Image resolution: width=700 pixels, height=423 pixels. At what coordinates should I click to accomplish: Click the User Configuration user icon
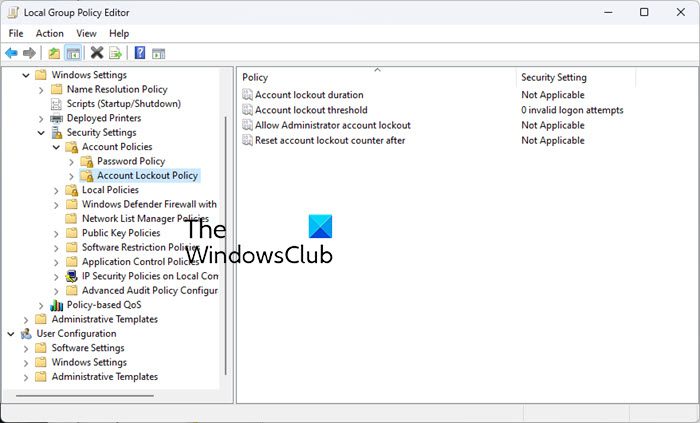26,333
